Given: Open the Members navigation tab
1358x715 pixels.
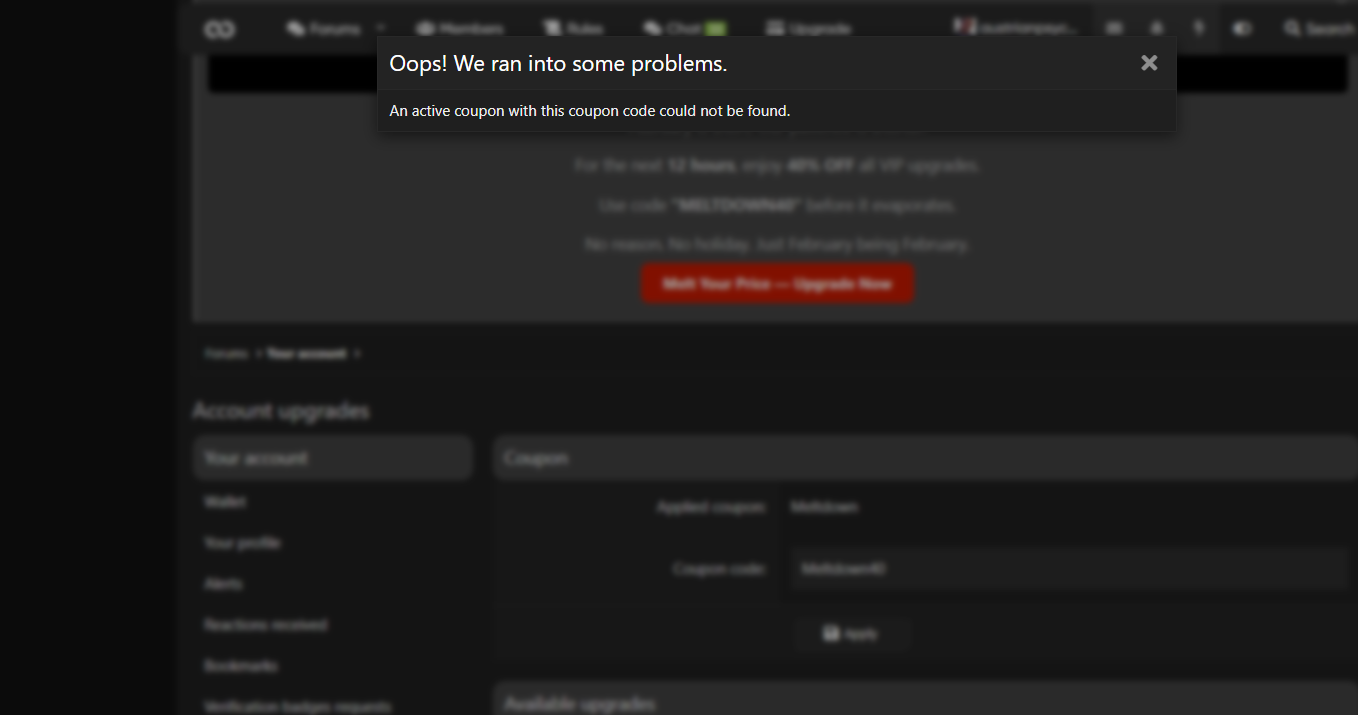Looking at the screenshot, I should pyautogui.click(x=460, y=29).
